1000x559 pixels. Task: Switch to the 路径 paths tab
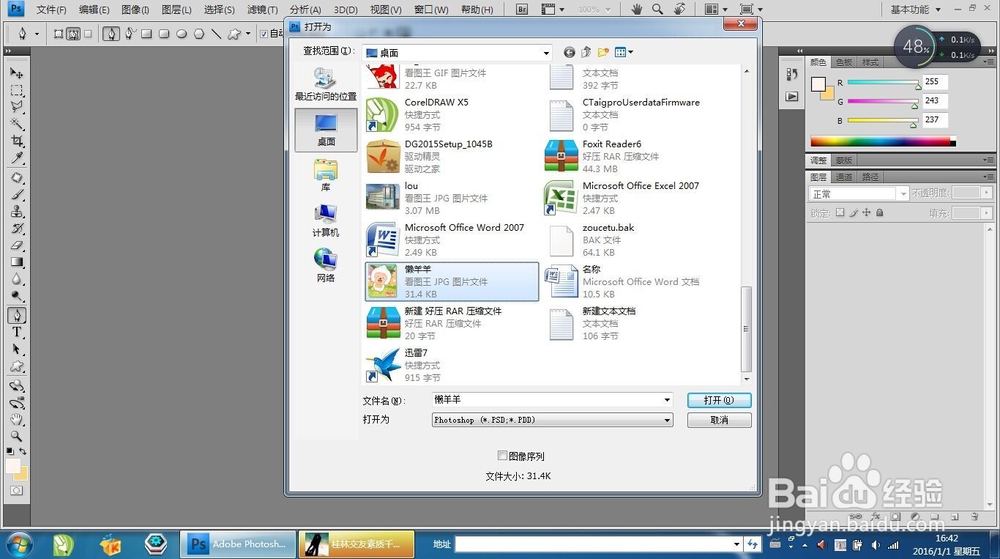(870, 177)
